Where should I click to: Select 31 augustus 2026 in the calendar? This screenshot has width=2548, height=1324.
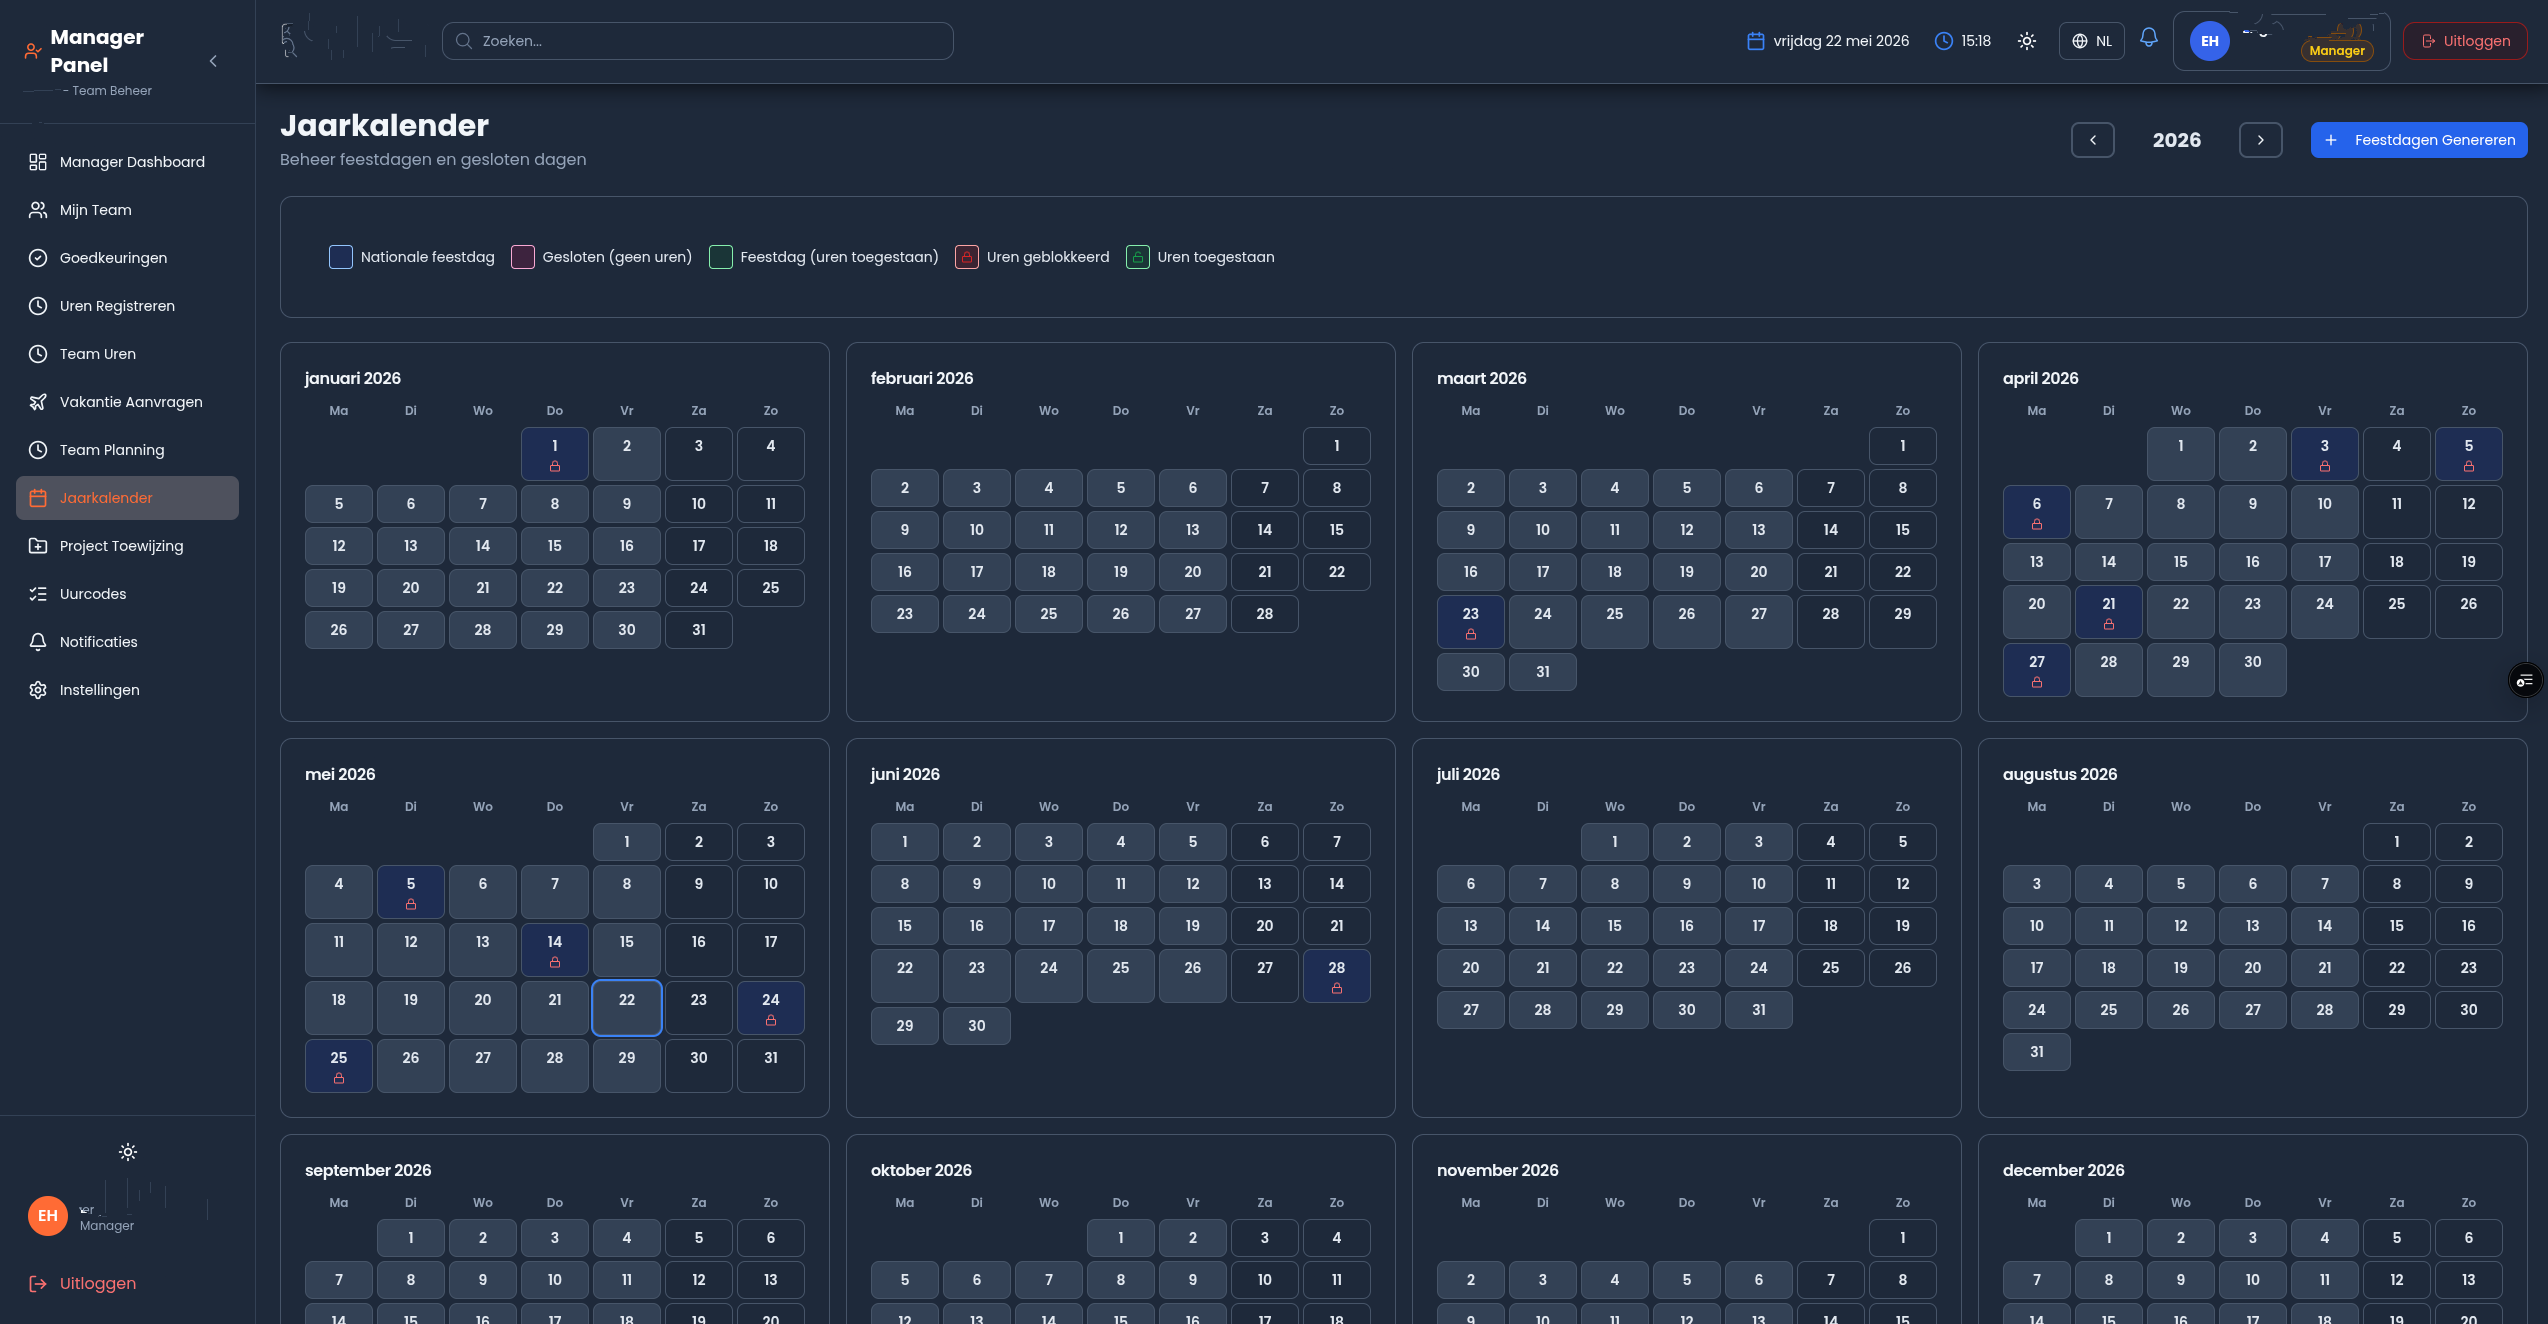(x=2037, y=1052)
